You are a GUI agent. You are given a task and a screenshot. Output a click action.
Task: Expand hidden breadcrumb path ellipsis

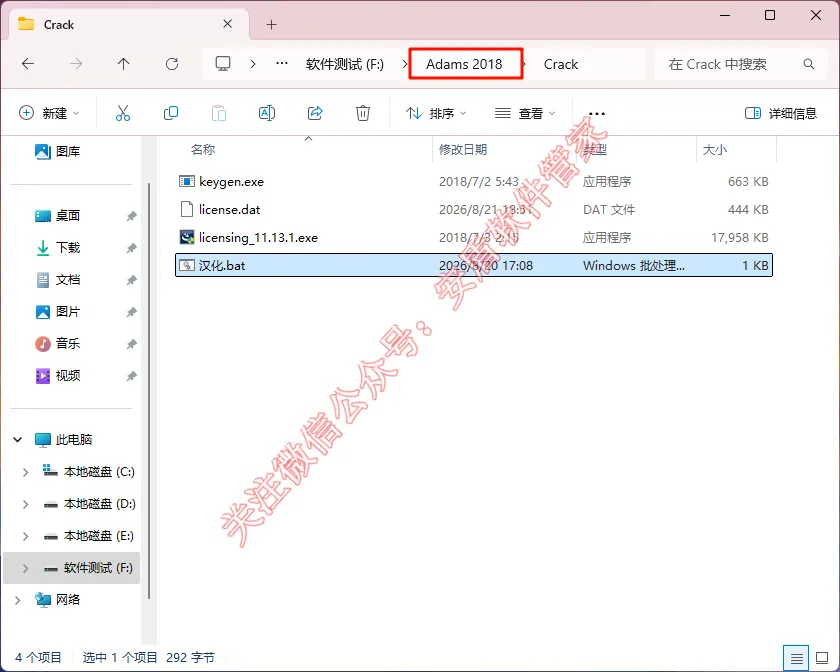click(282, 64)
